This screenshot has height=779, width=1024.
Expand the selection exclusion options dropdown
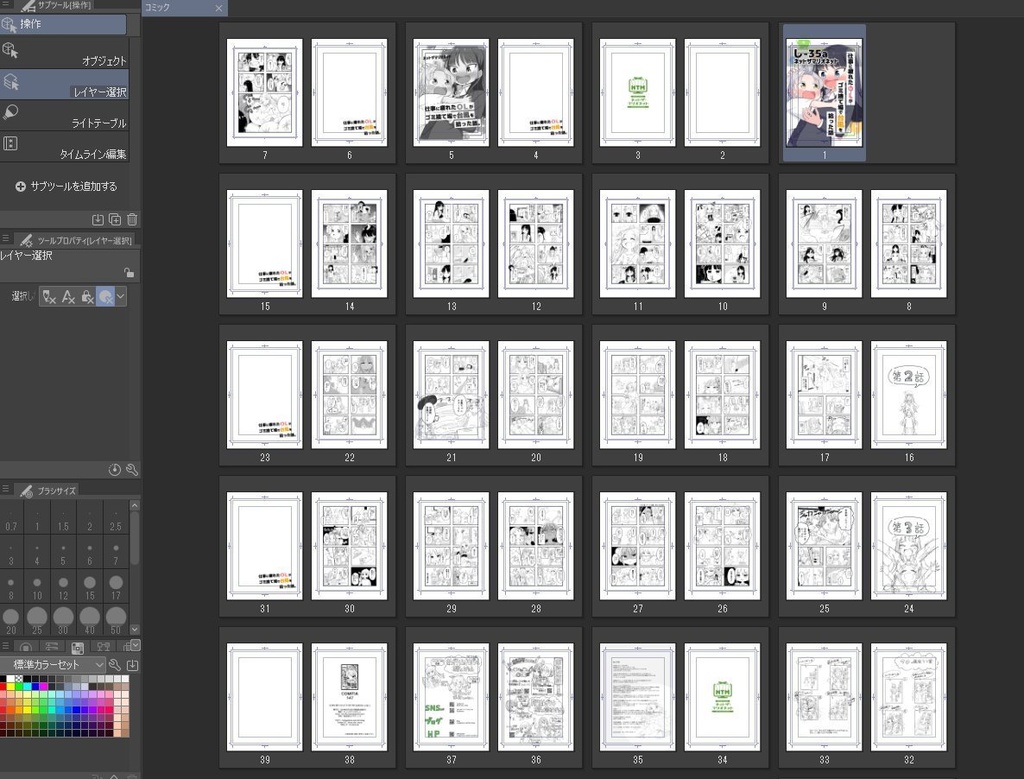pos(121,297)
